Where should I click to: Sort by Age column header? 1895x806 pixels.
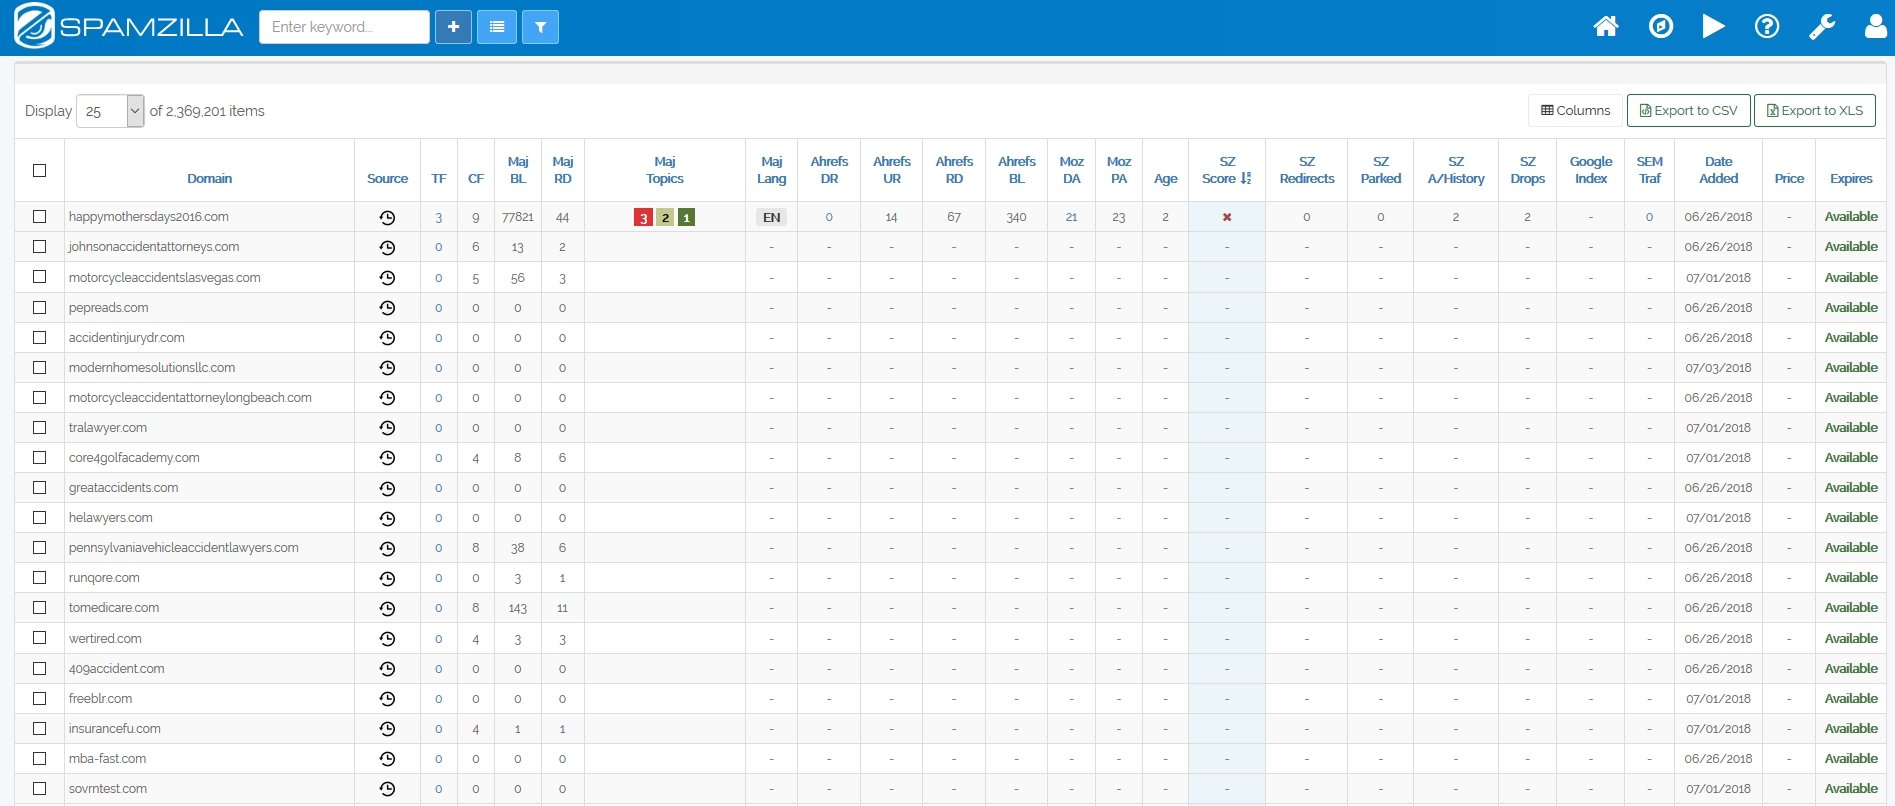(1165, 179)
